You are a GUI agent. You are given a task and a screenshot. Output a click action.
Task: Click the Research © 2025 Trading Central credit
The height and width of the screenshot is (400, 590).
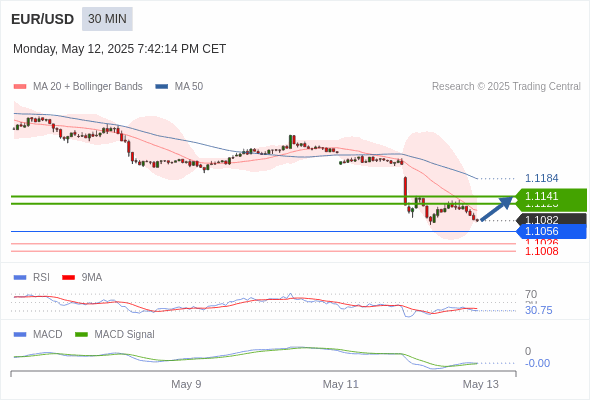[x=506, y=87]
